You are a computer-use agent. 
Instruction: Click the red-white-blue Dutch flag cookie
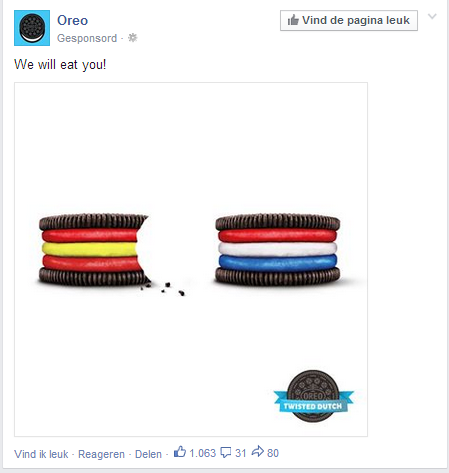click(x=278, y=250)
